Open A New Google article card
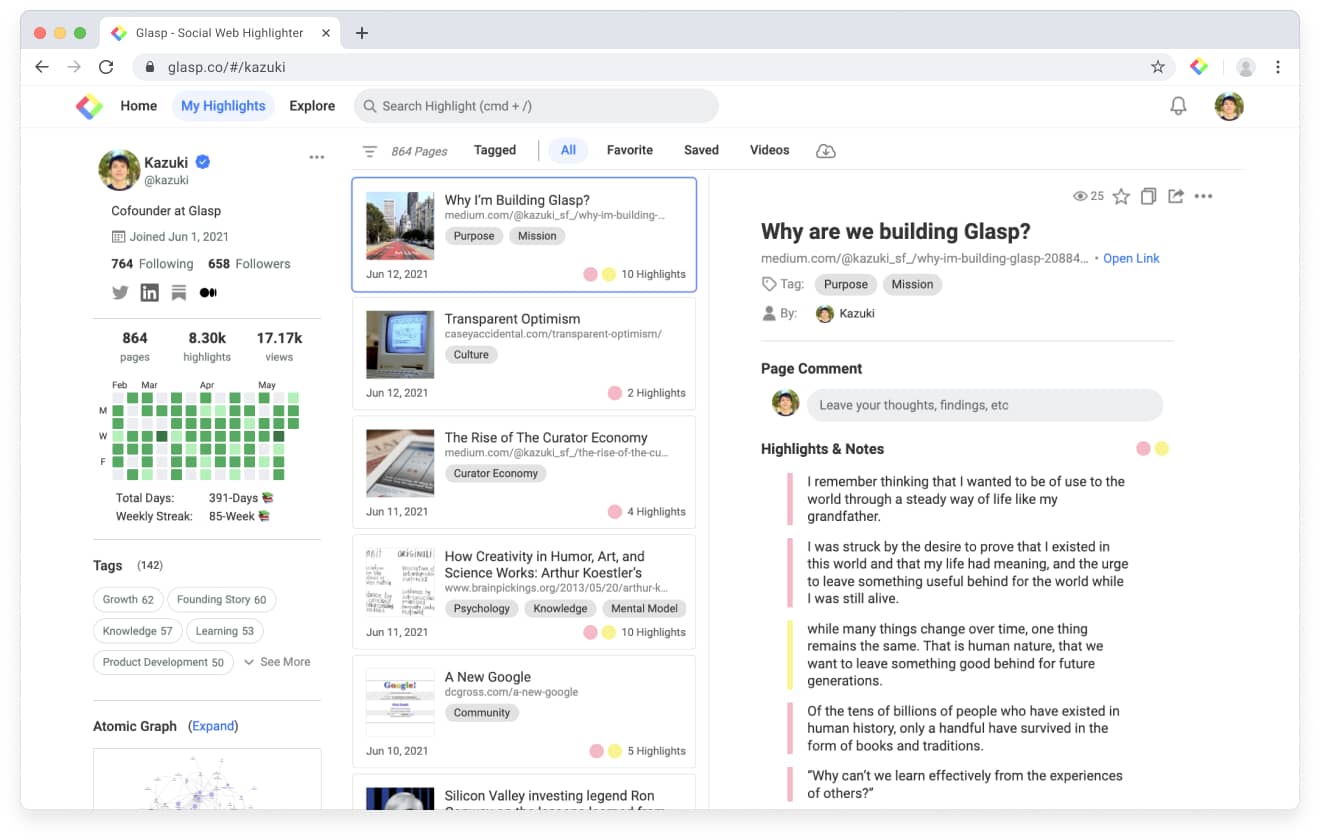 [524, 711]
